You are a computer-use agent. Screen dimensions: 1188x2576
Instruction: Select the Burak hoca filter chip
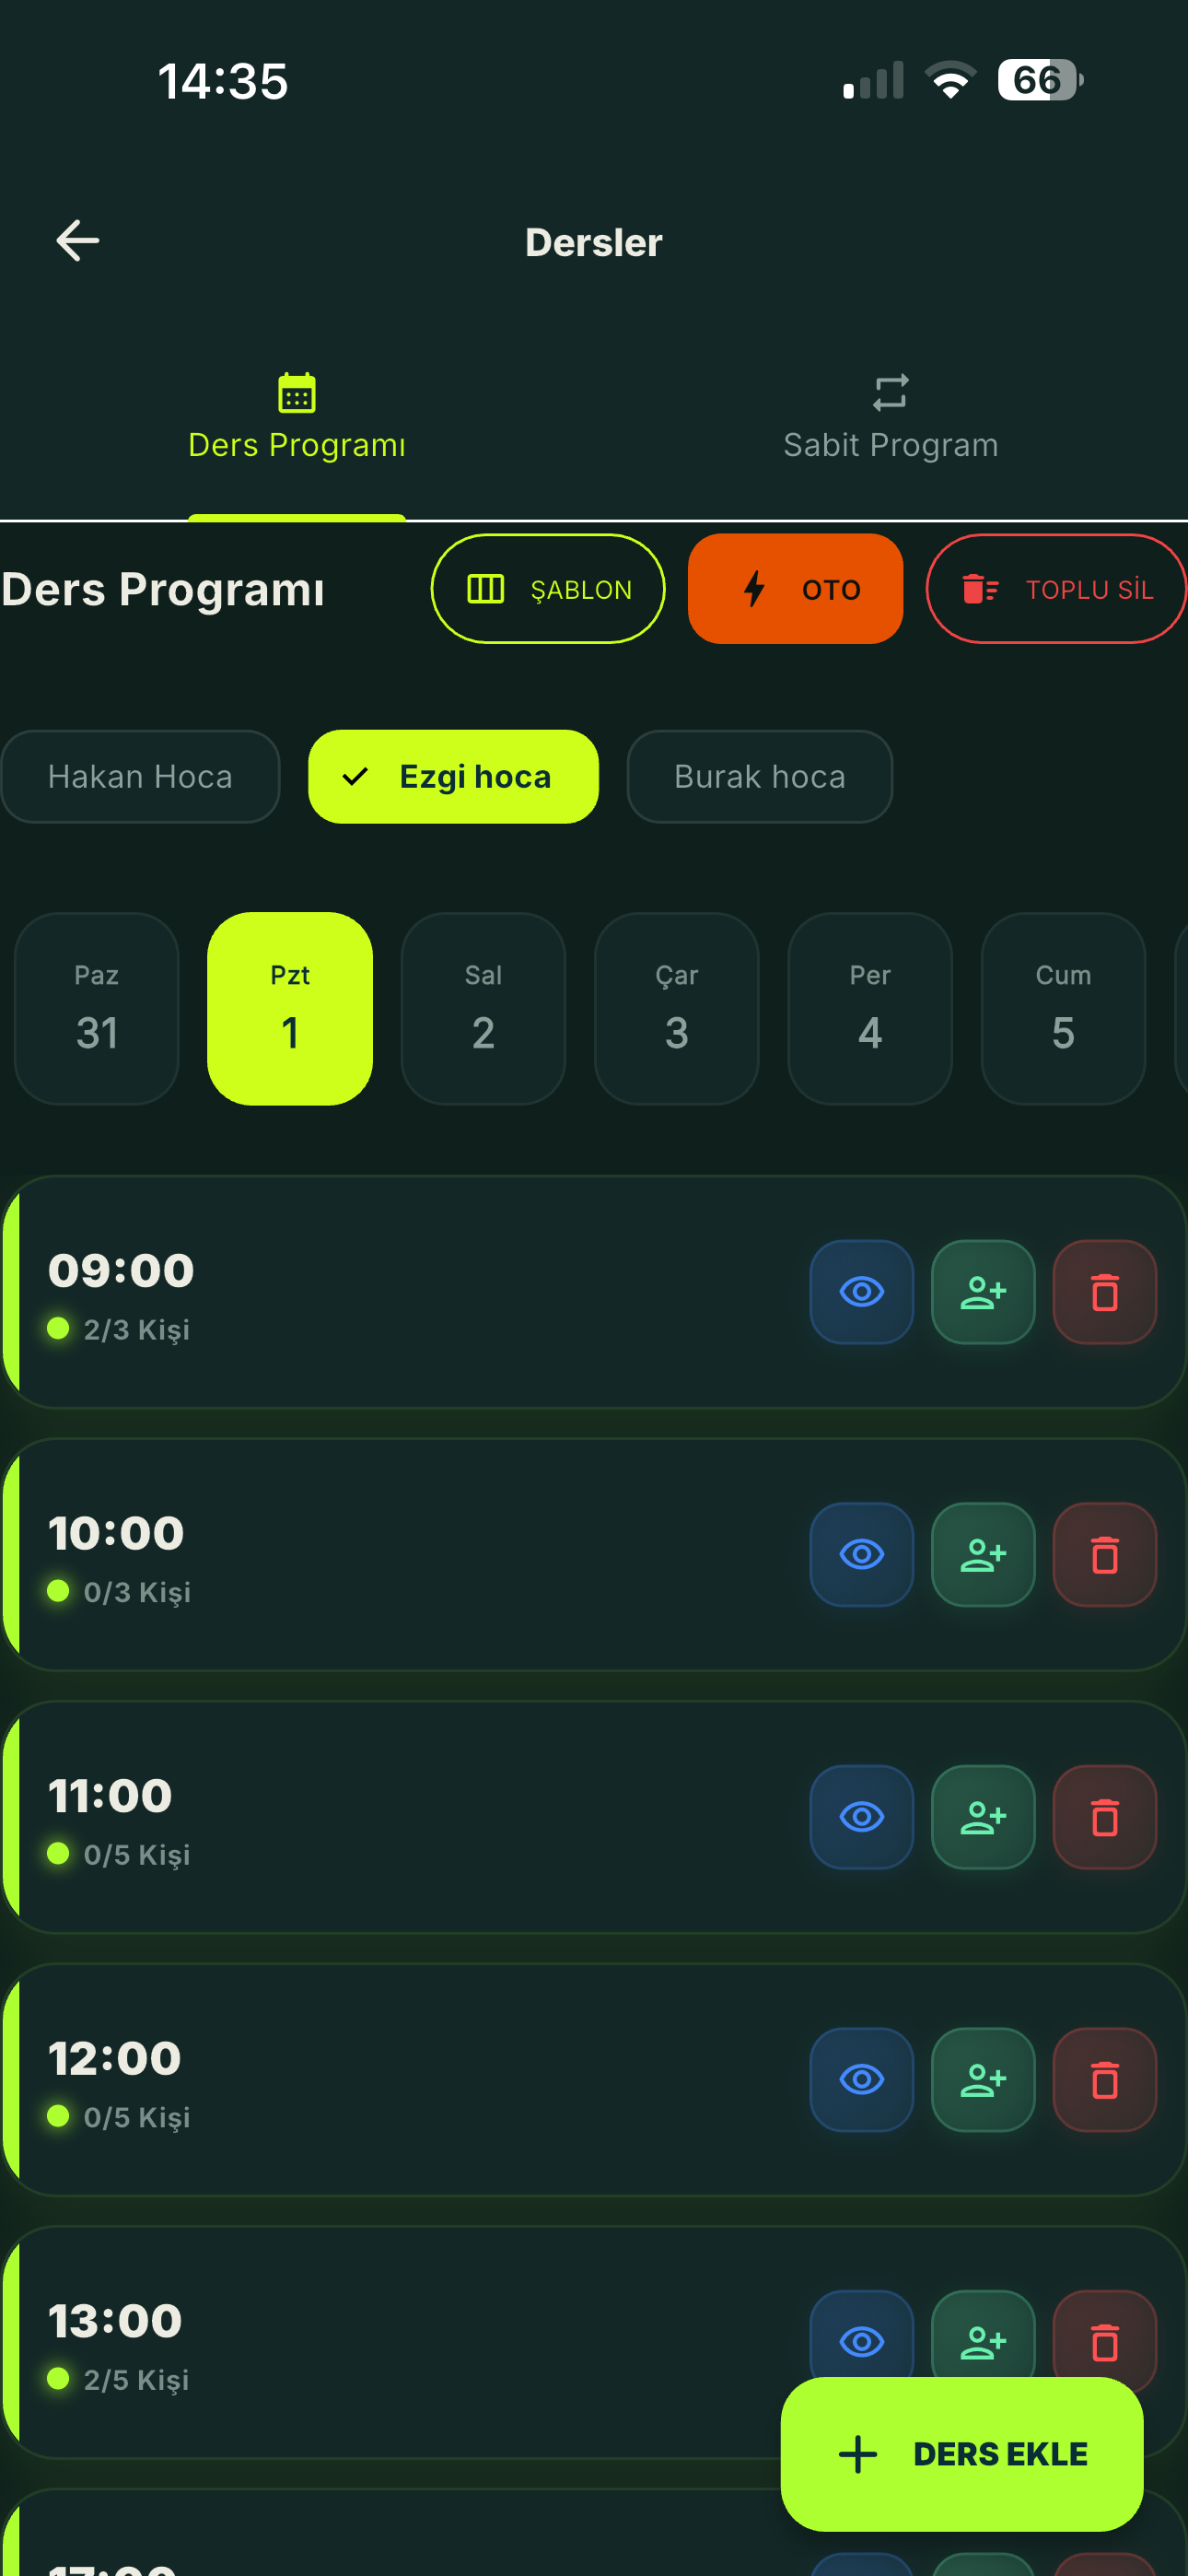[759, 777]
